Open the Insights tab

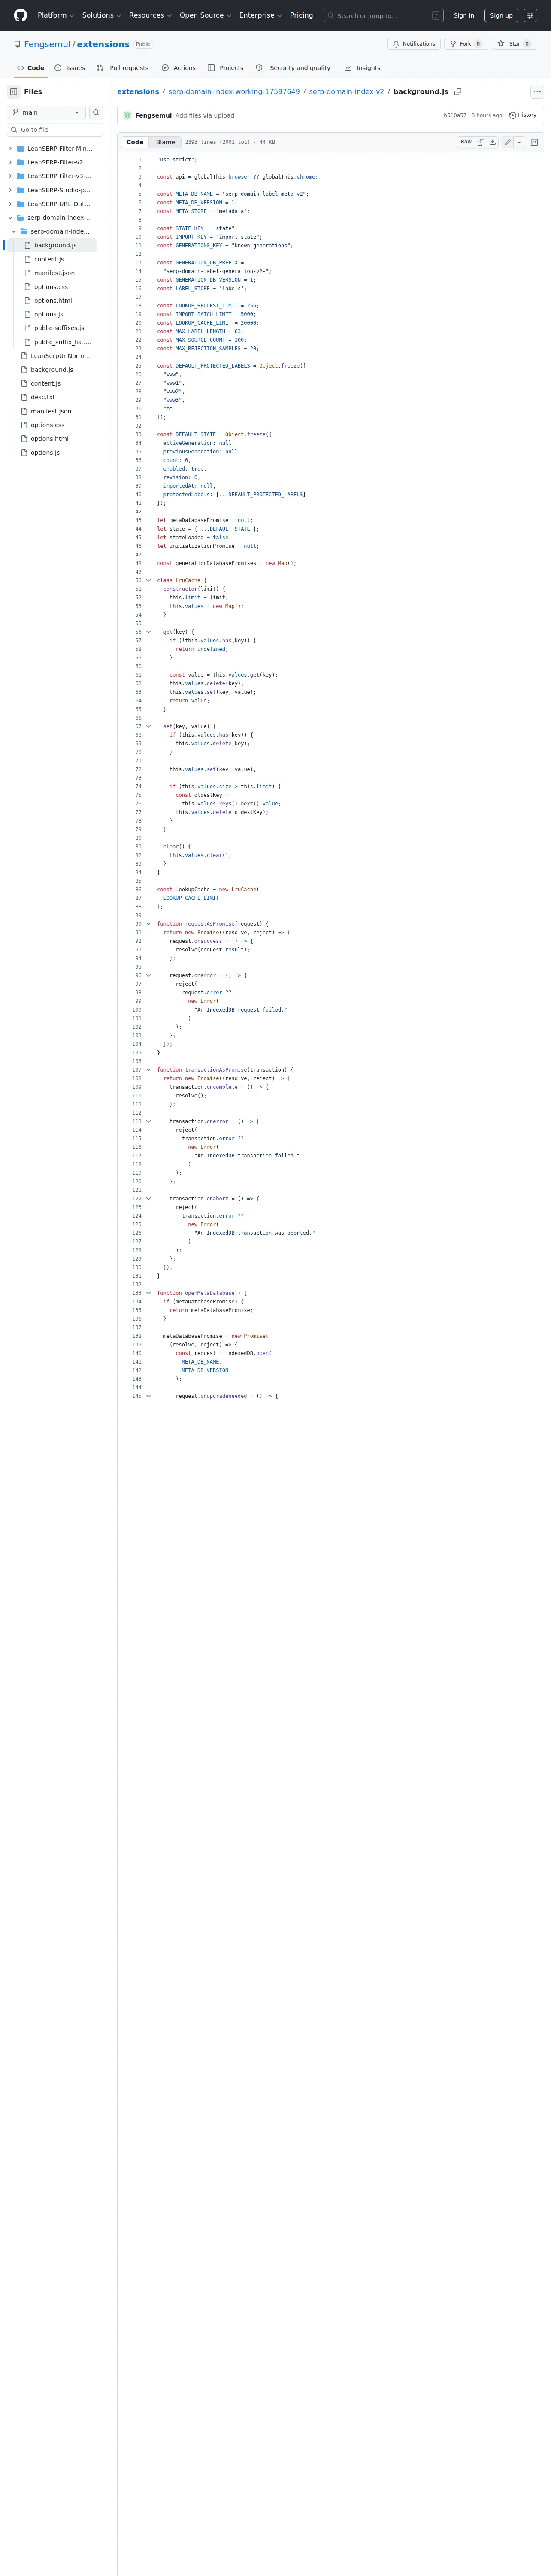click(362, 68)
